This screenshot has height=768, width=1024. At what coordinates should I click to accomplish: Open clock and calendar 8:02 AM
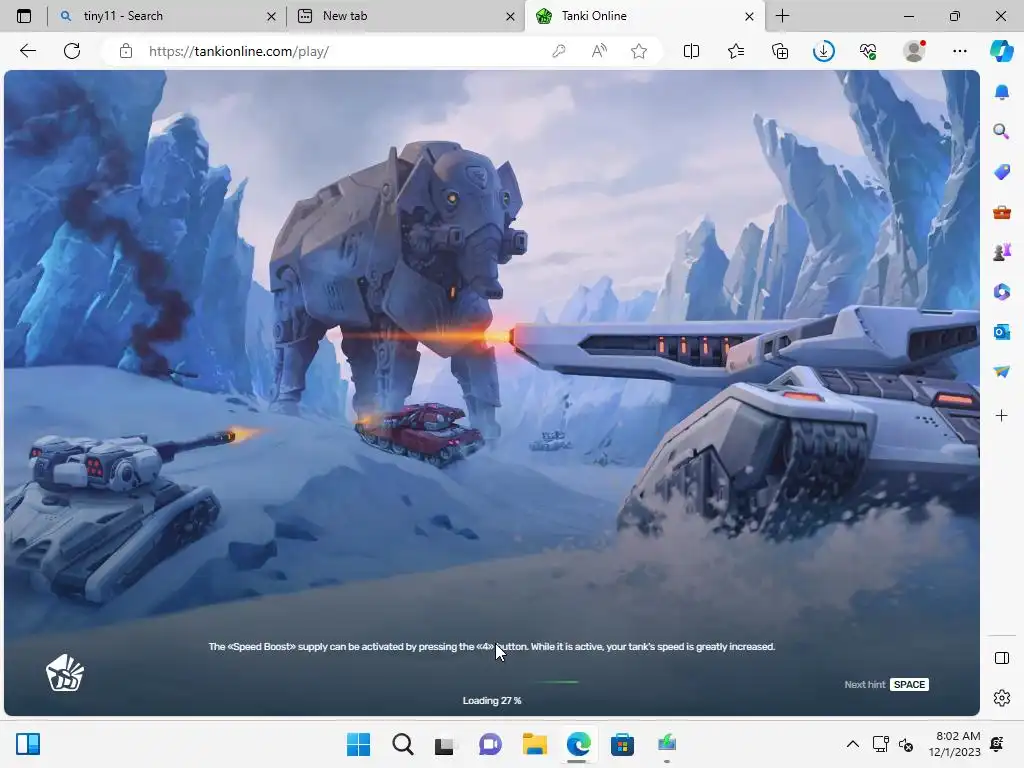tap(954, 744)
